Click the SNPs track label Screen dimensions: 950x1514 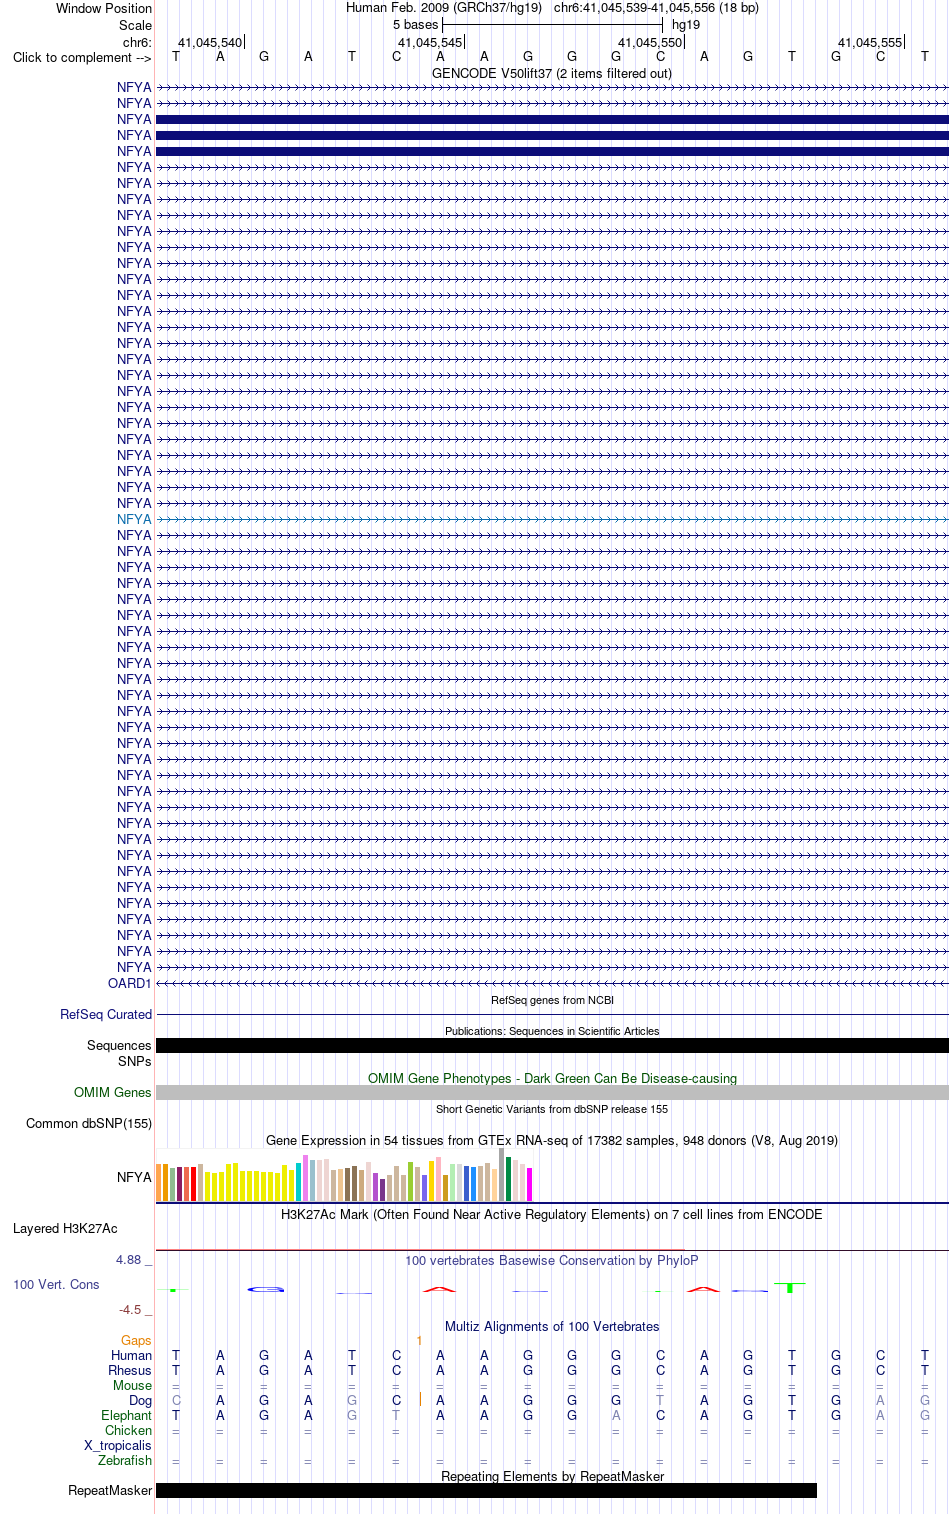pos(135,1061)
